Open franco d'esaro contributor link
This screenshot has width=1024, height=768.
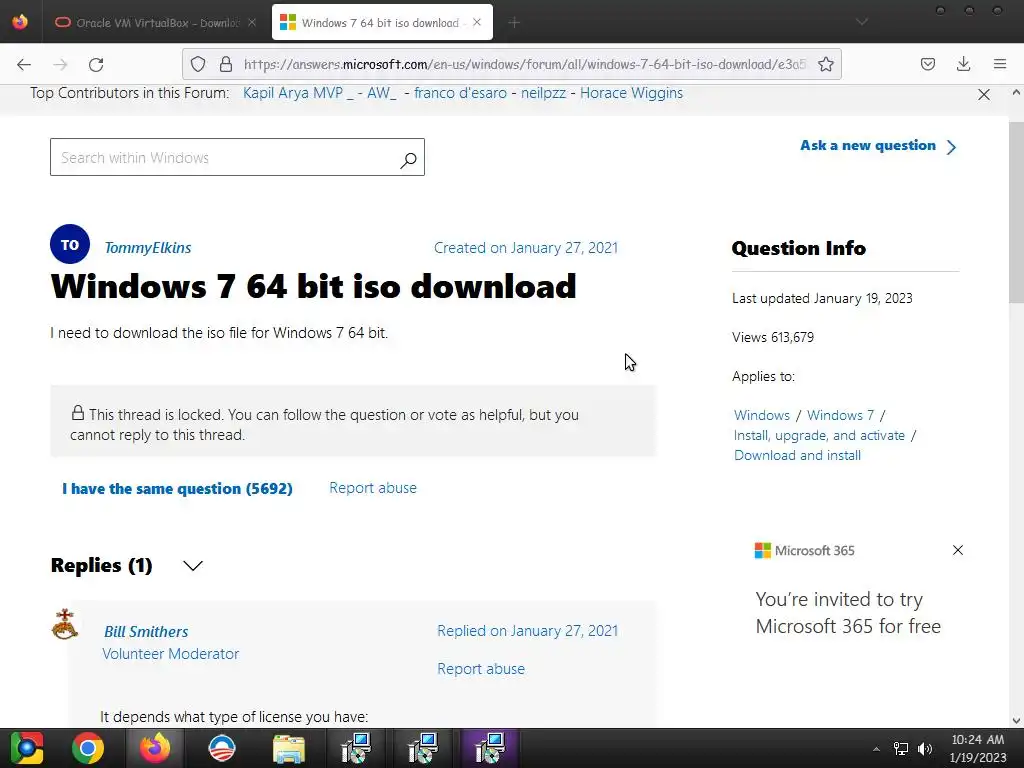(460, 93)
